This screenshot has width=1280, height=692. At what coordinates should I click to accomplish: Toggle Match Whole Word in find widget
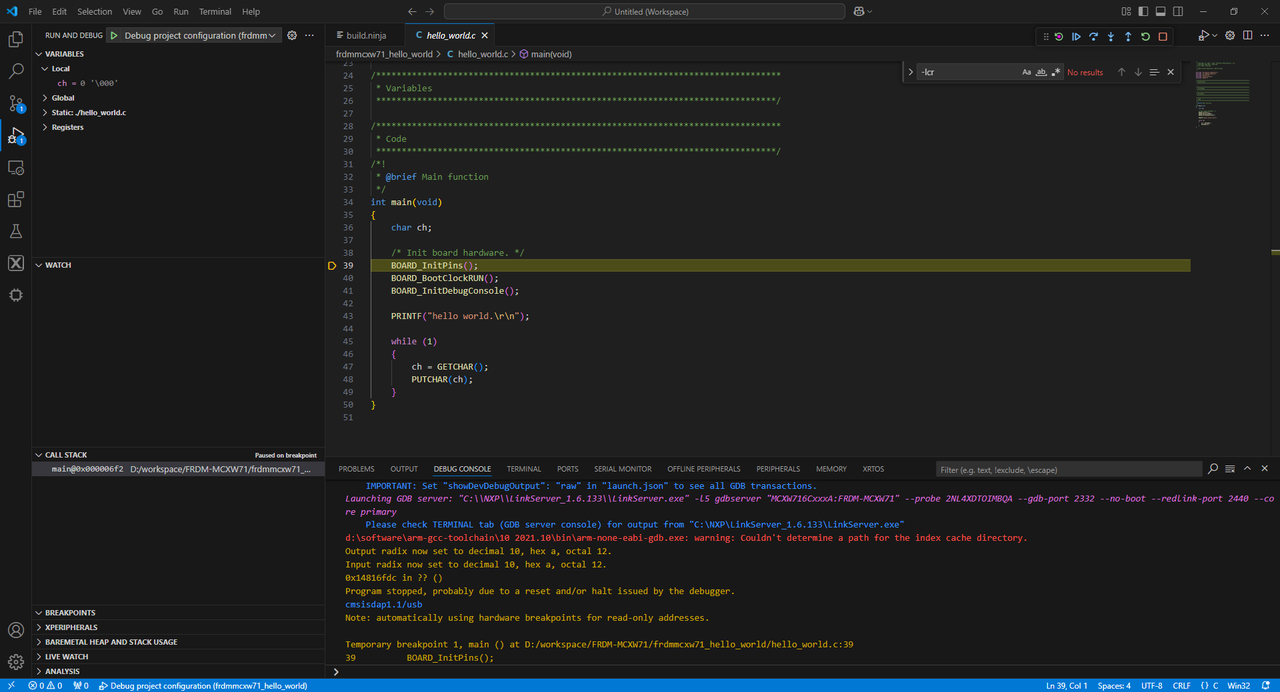(x=1041, y=72)
